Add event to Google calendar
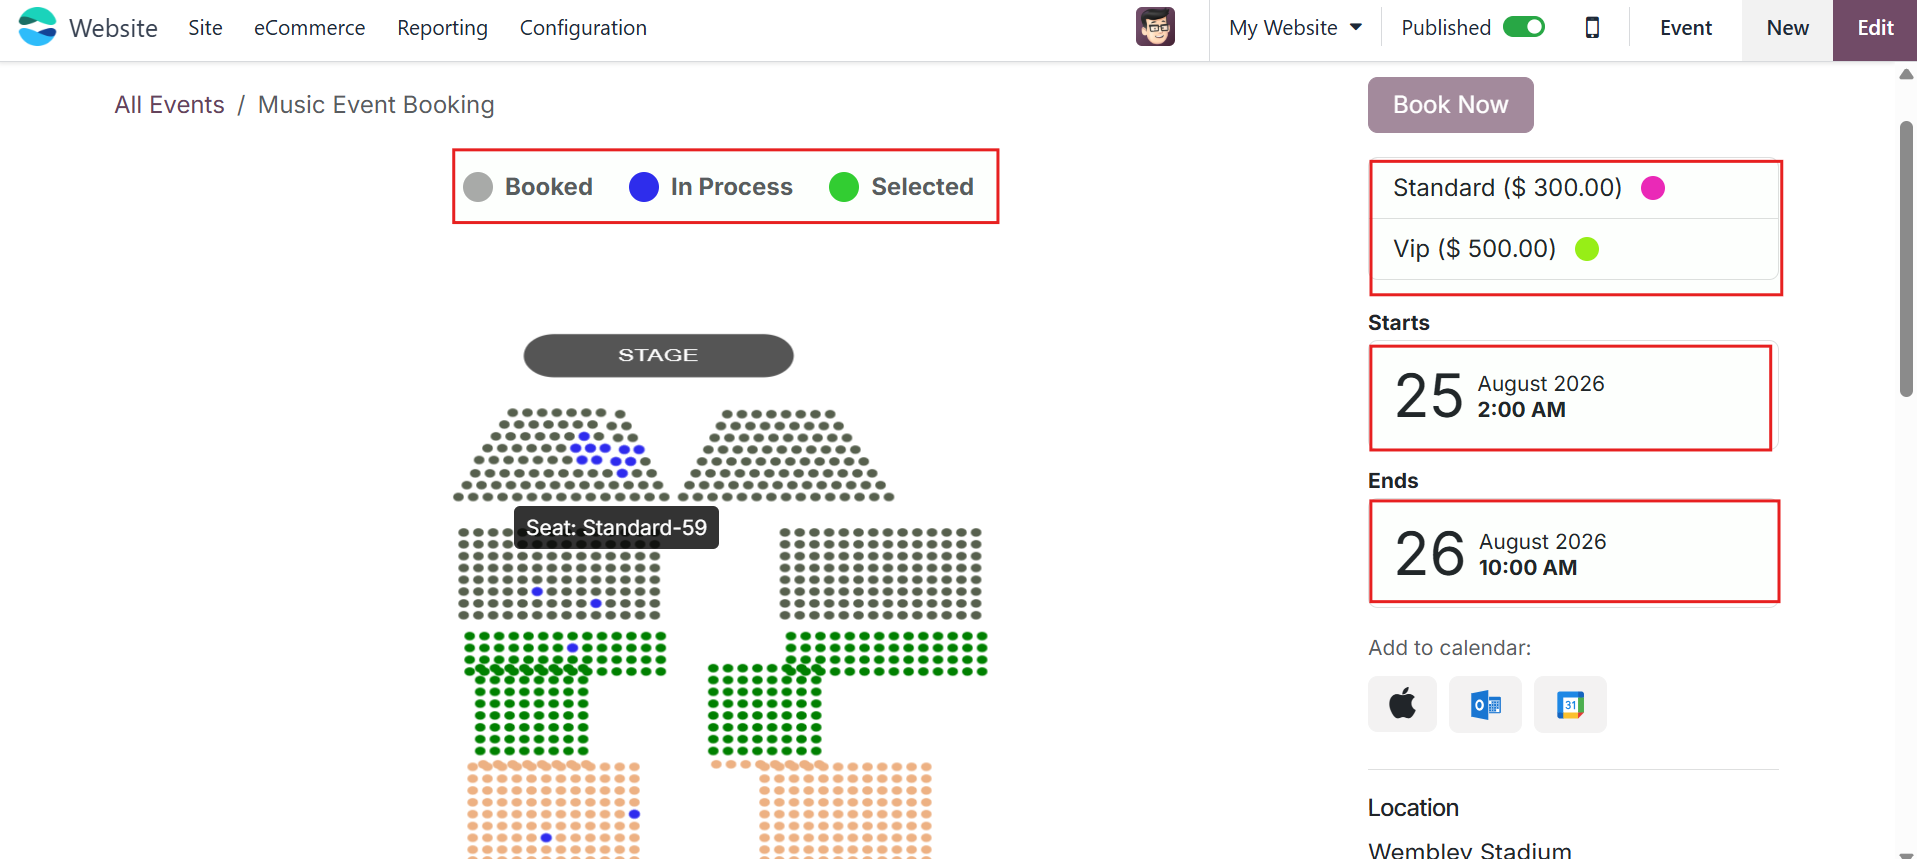1917x859 pixels. (x=1570, y=704)
